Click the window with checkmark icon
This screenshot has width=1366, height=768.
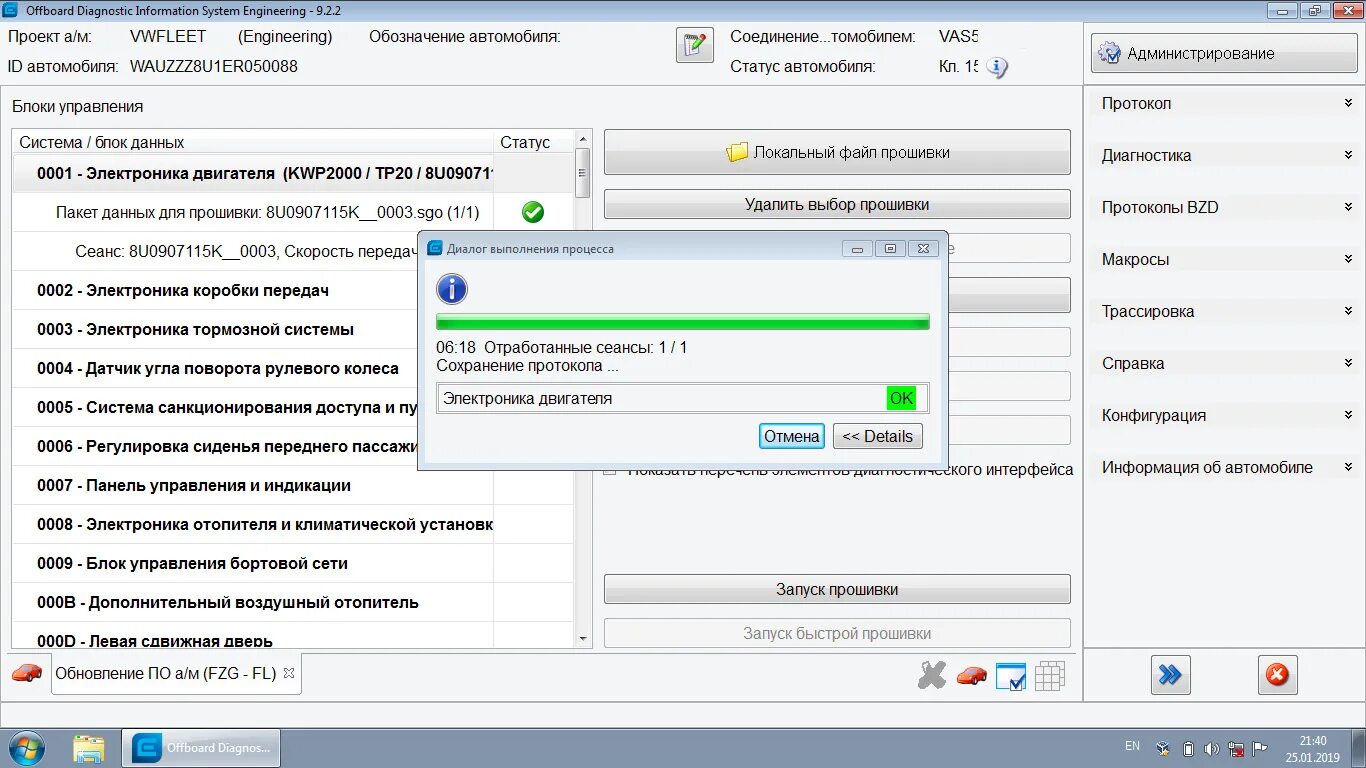tap(1011, 677)
